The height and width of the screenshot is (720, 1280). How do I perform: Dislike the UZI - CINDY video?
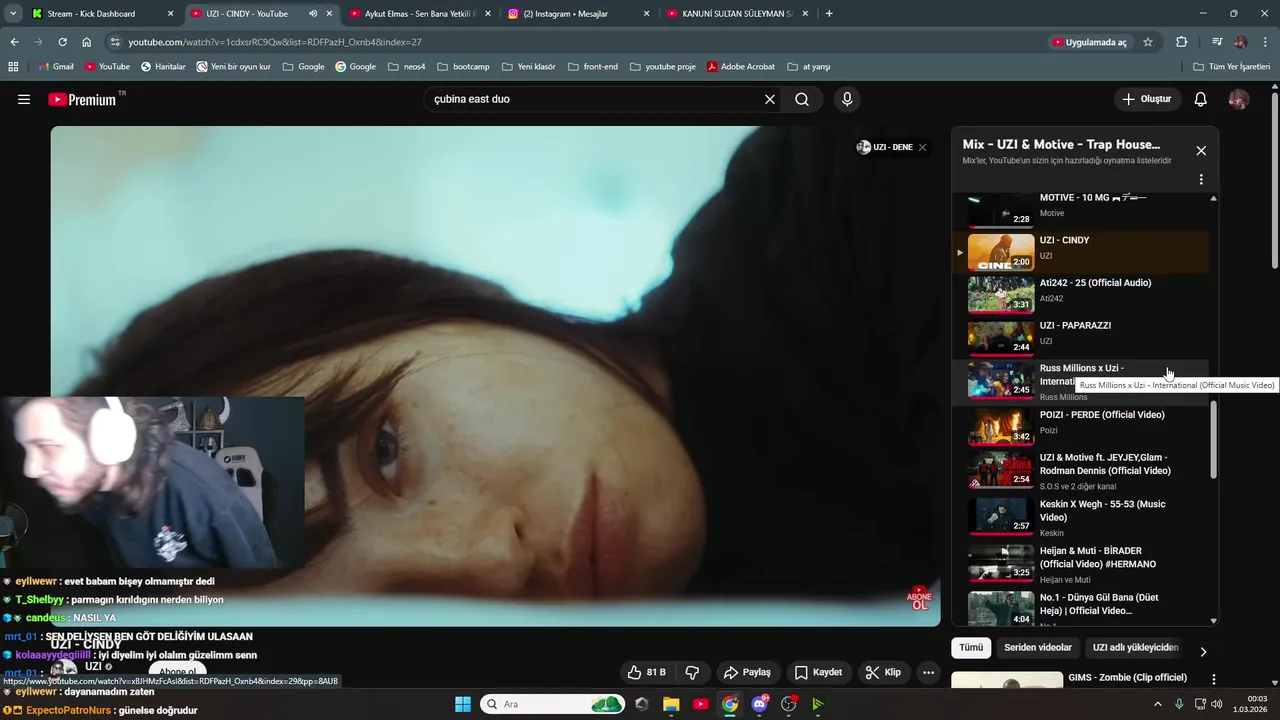(x=692, y=672)
